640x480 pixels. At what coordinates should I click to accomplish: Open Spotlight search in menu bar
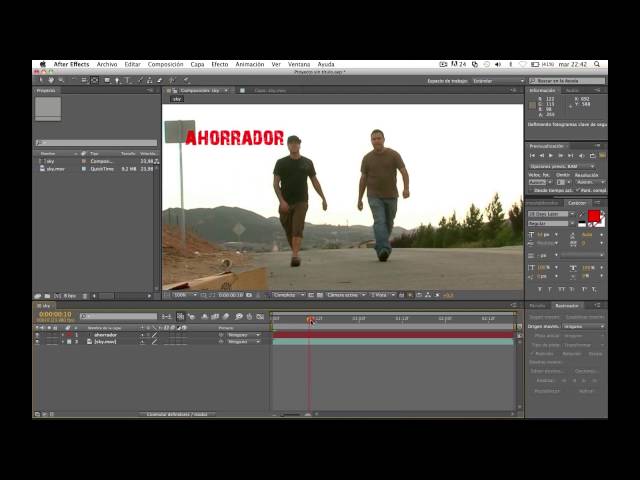pos(597,64)
